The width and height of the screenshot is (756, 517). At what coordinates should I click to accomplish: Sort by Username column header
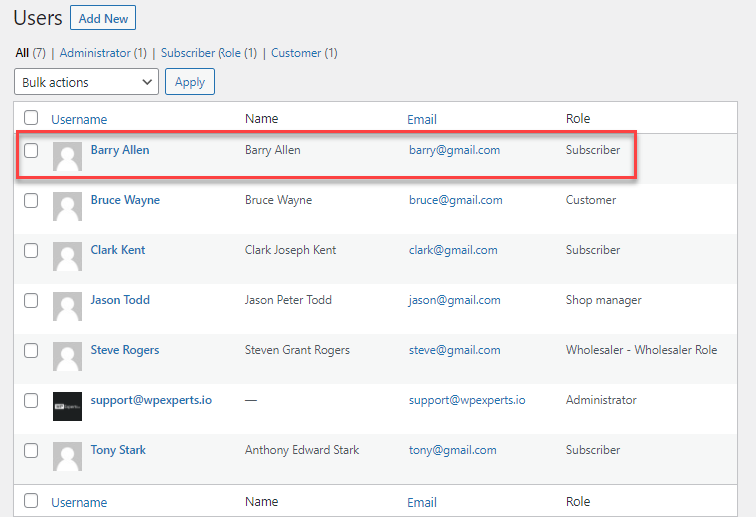point(79,119)
